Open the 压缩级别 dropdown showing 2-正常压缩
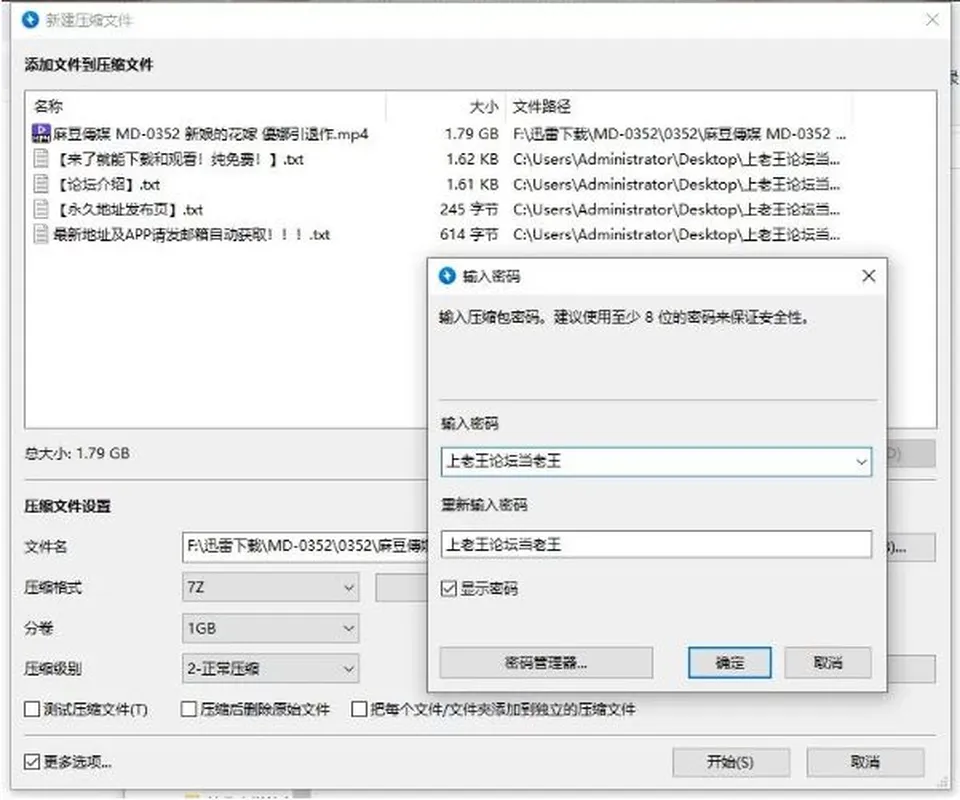The image size is (960, 800). tap(270, 668)
